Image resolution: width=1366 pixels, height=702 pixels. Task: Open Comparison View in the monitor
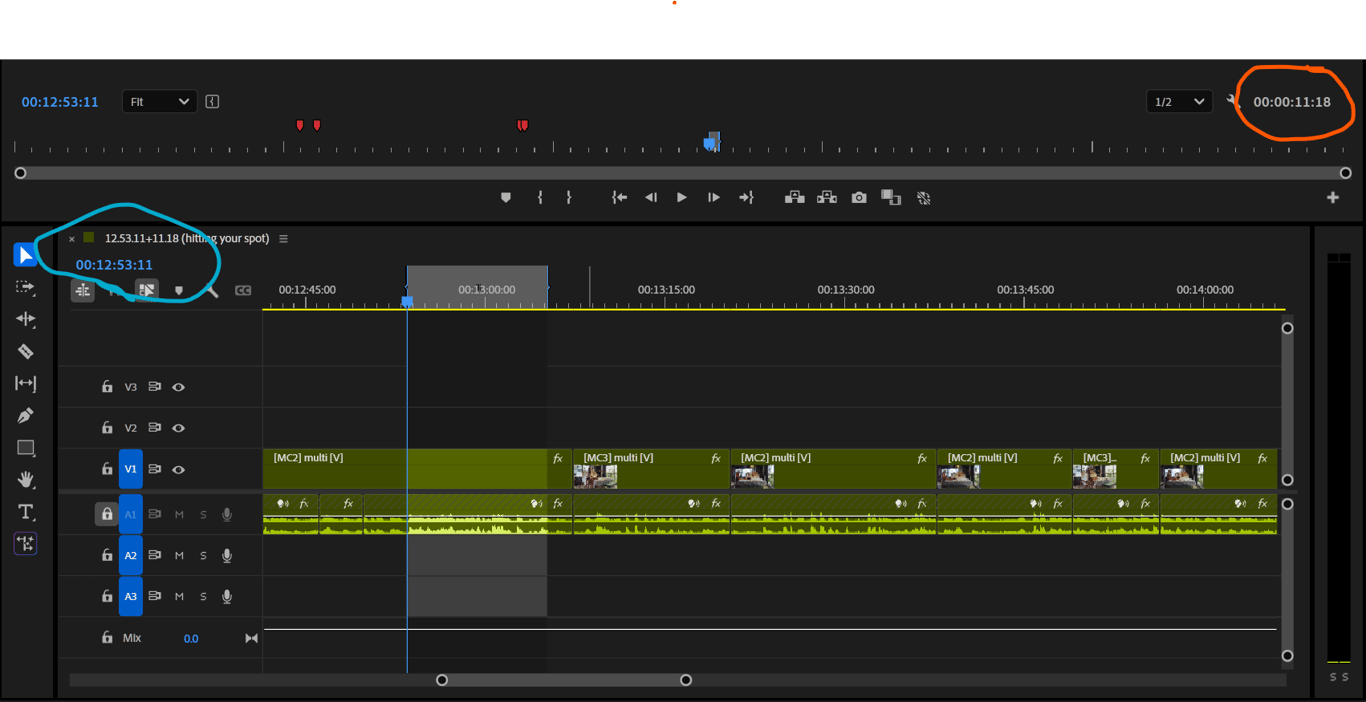[x=891, y=198]
